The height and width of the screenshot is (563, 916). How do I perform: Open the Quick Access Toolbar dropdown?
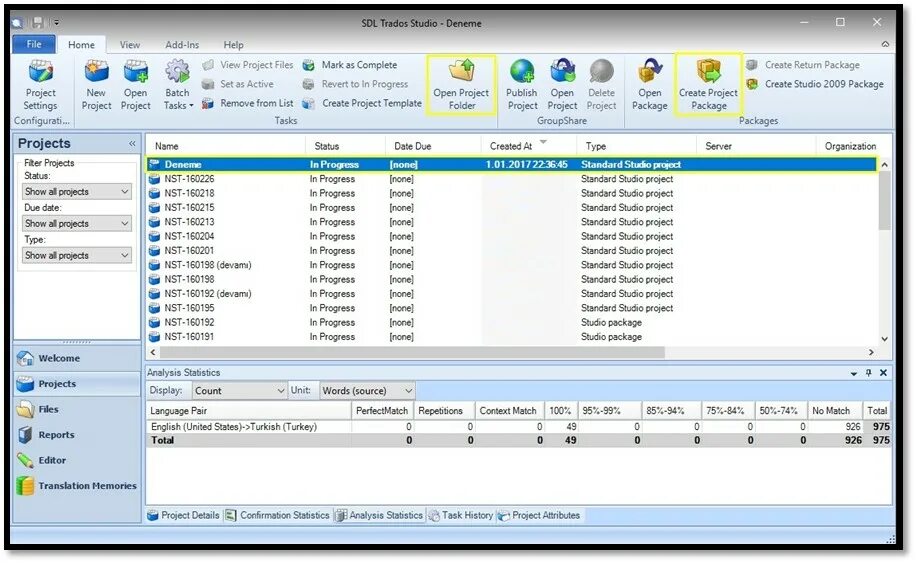[56, 23]
